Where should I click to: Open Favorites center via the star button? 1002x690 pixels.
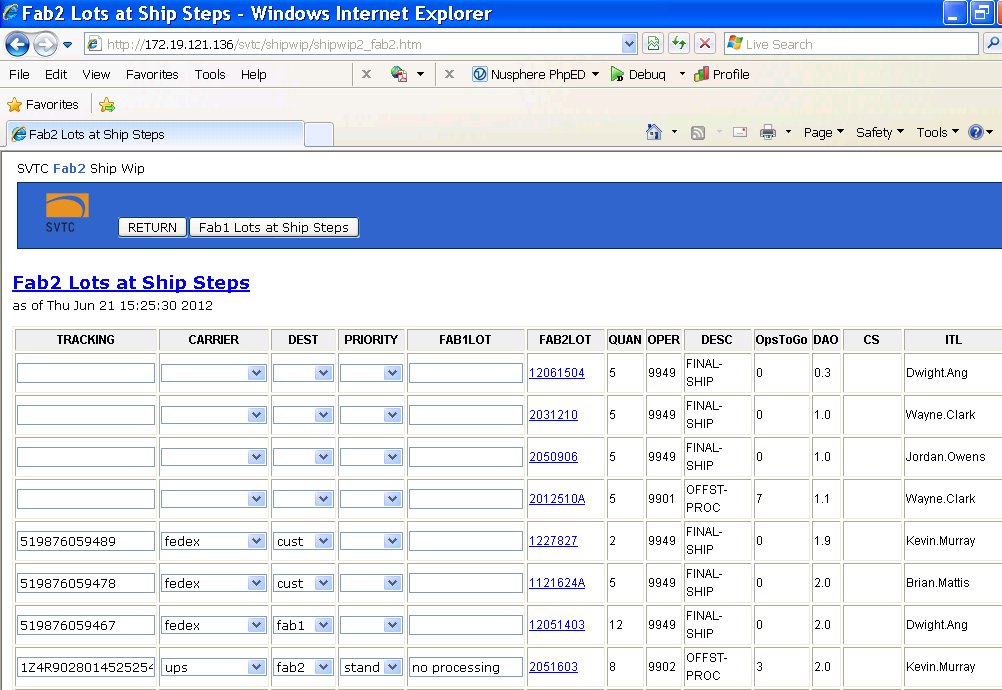43,104
